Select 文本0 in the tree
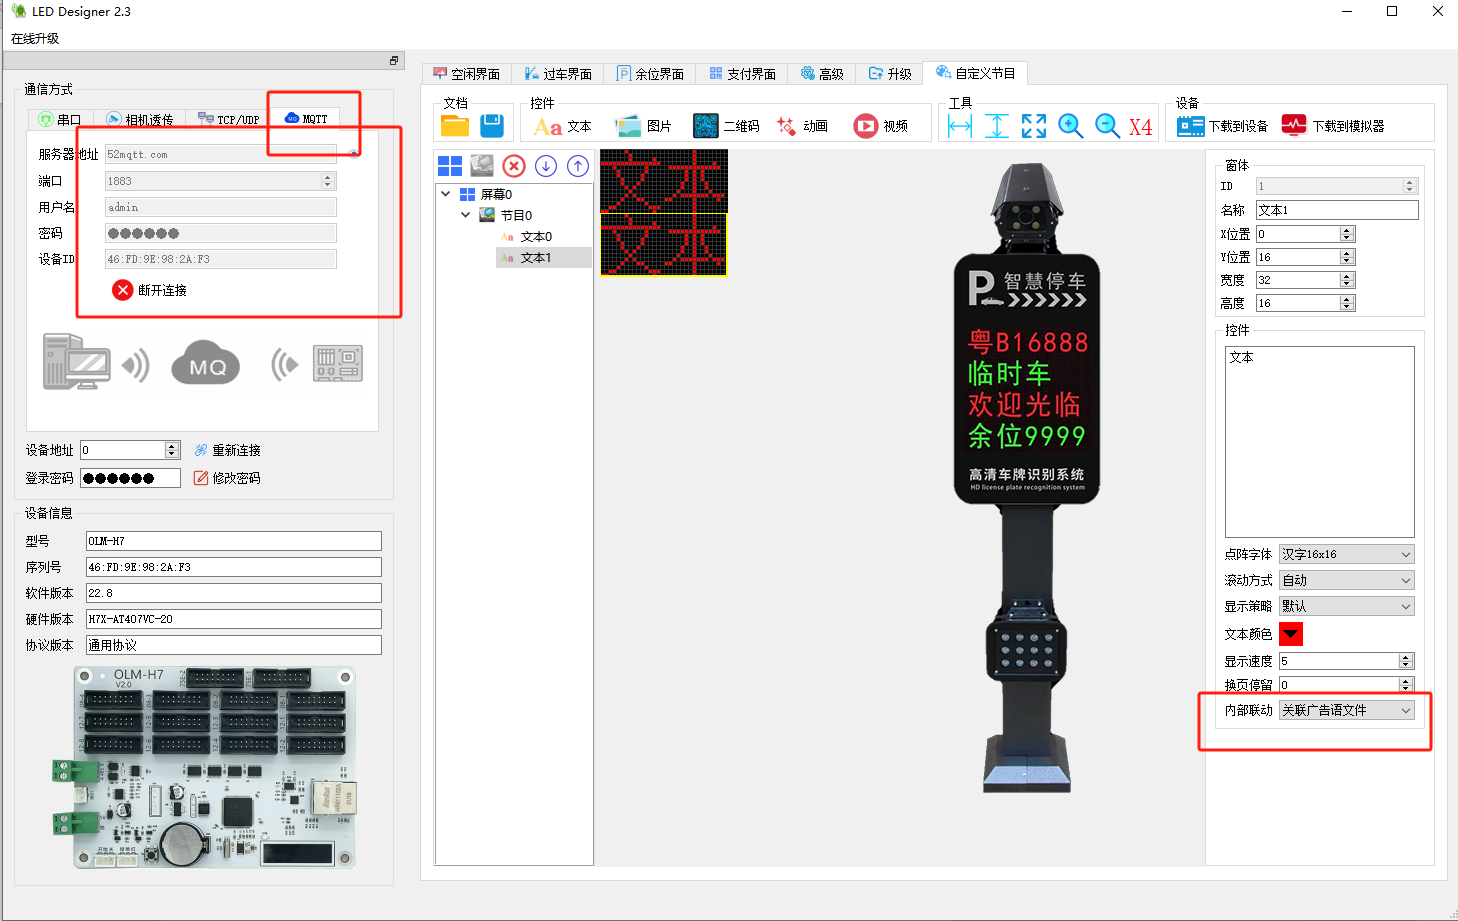The width and height of the screenshot is (1458, 921). [536, 237]
